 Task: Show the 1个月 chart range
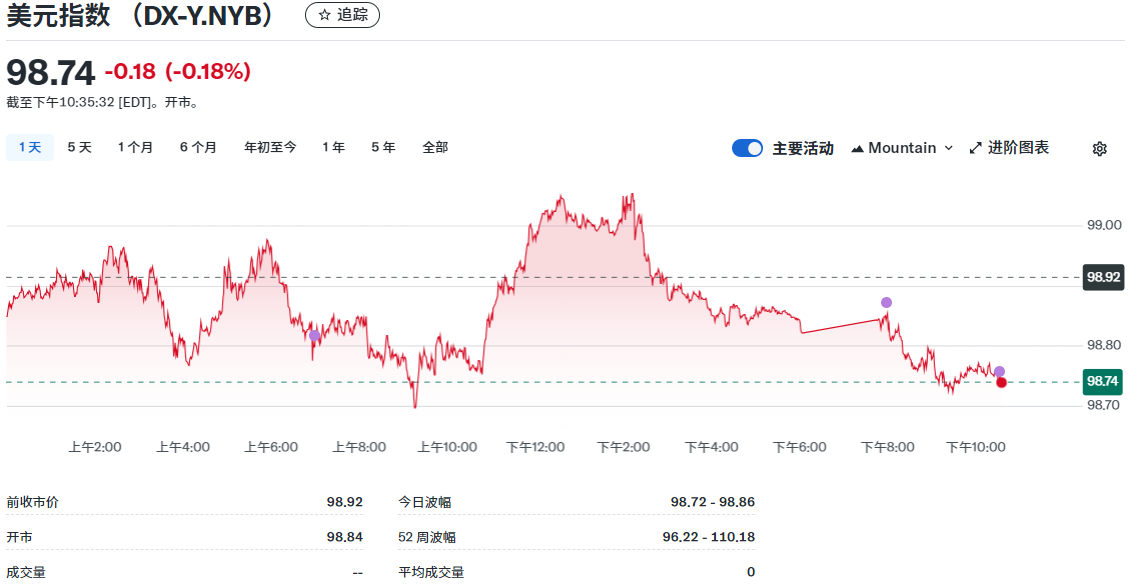(x=135, y=148)
